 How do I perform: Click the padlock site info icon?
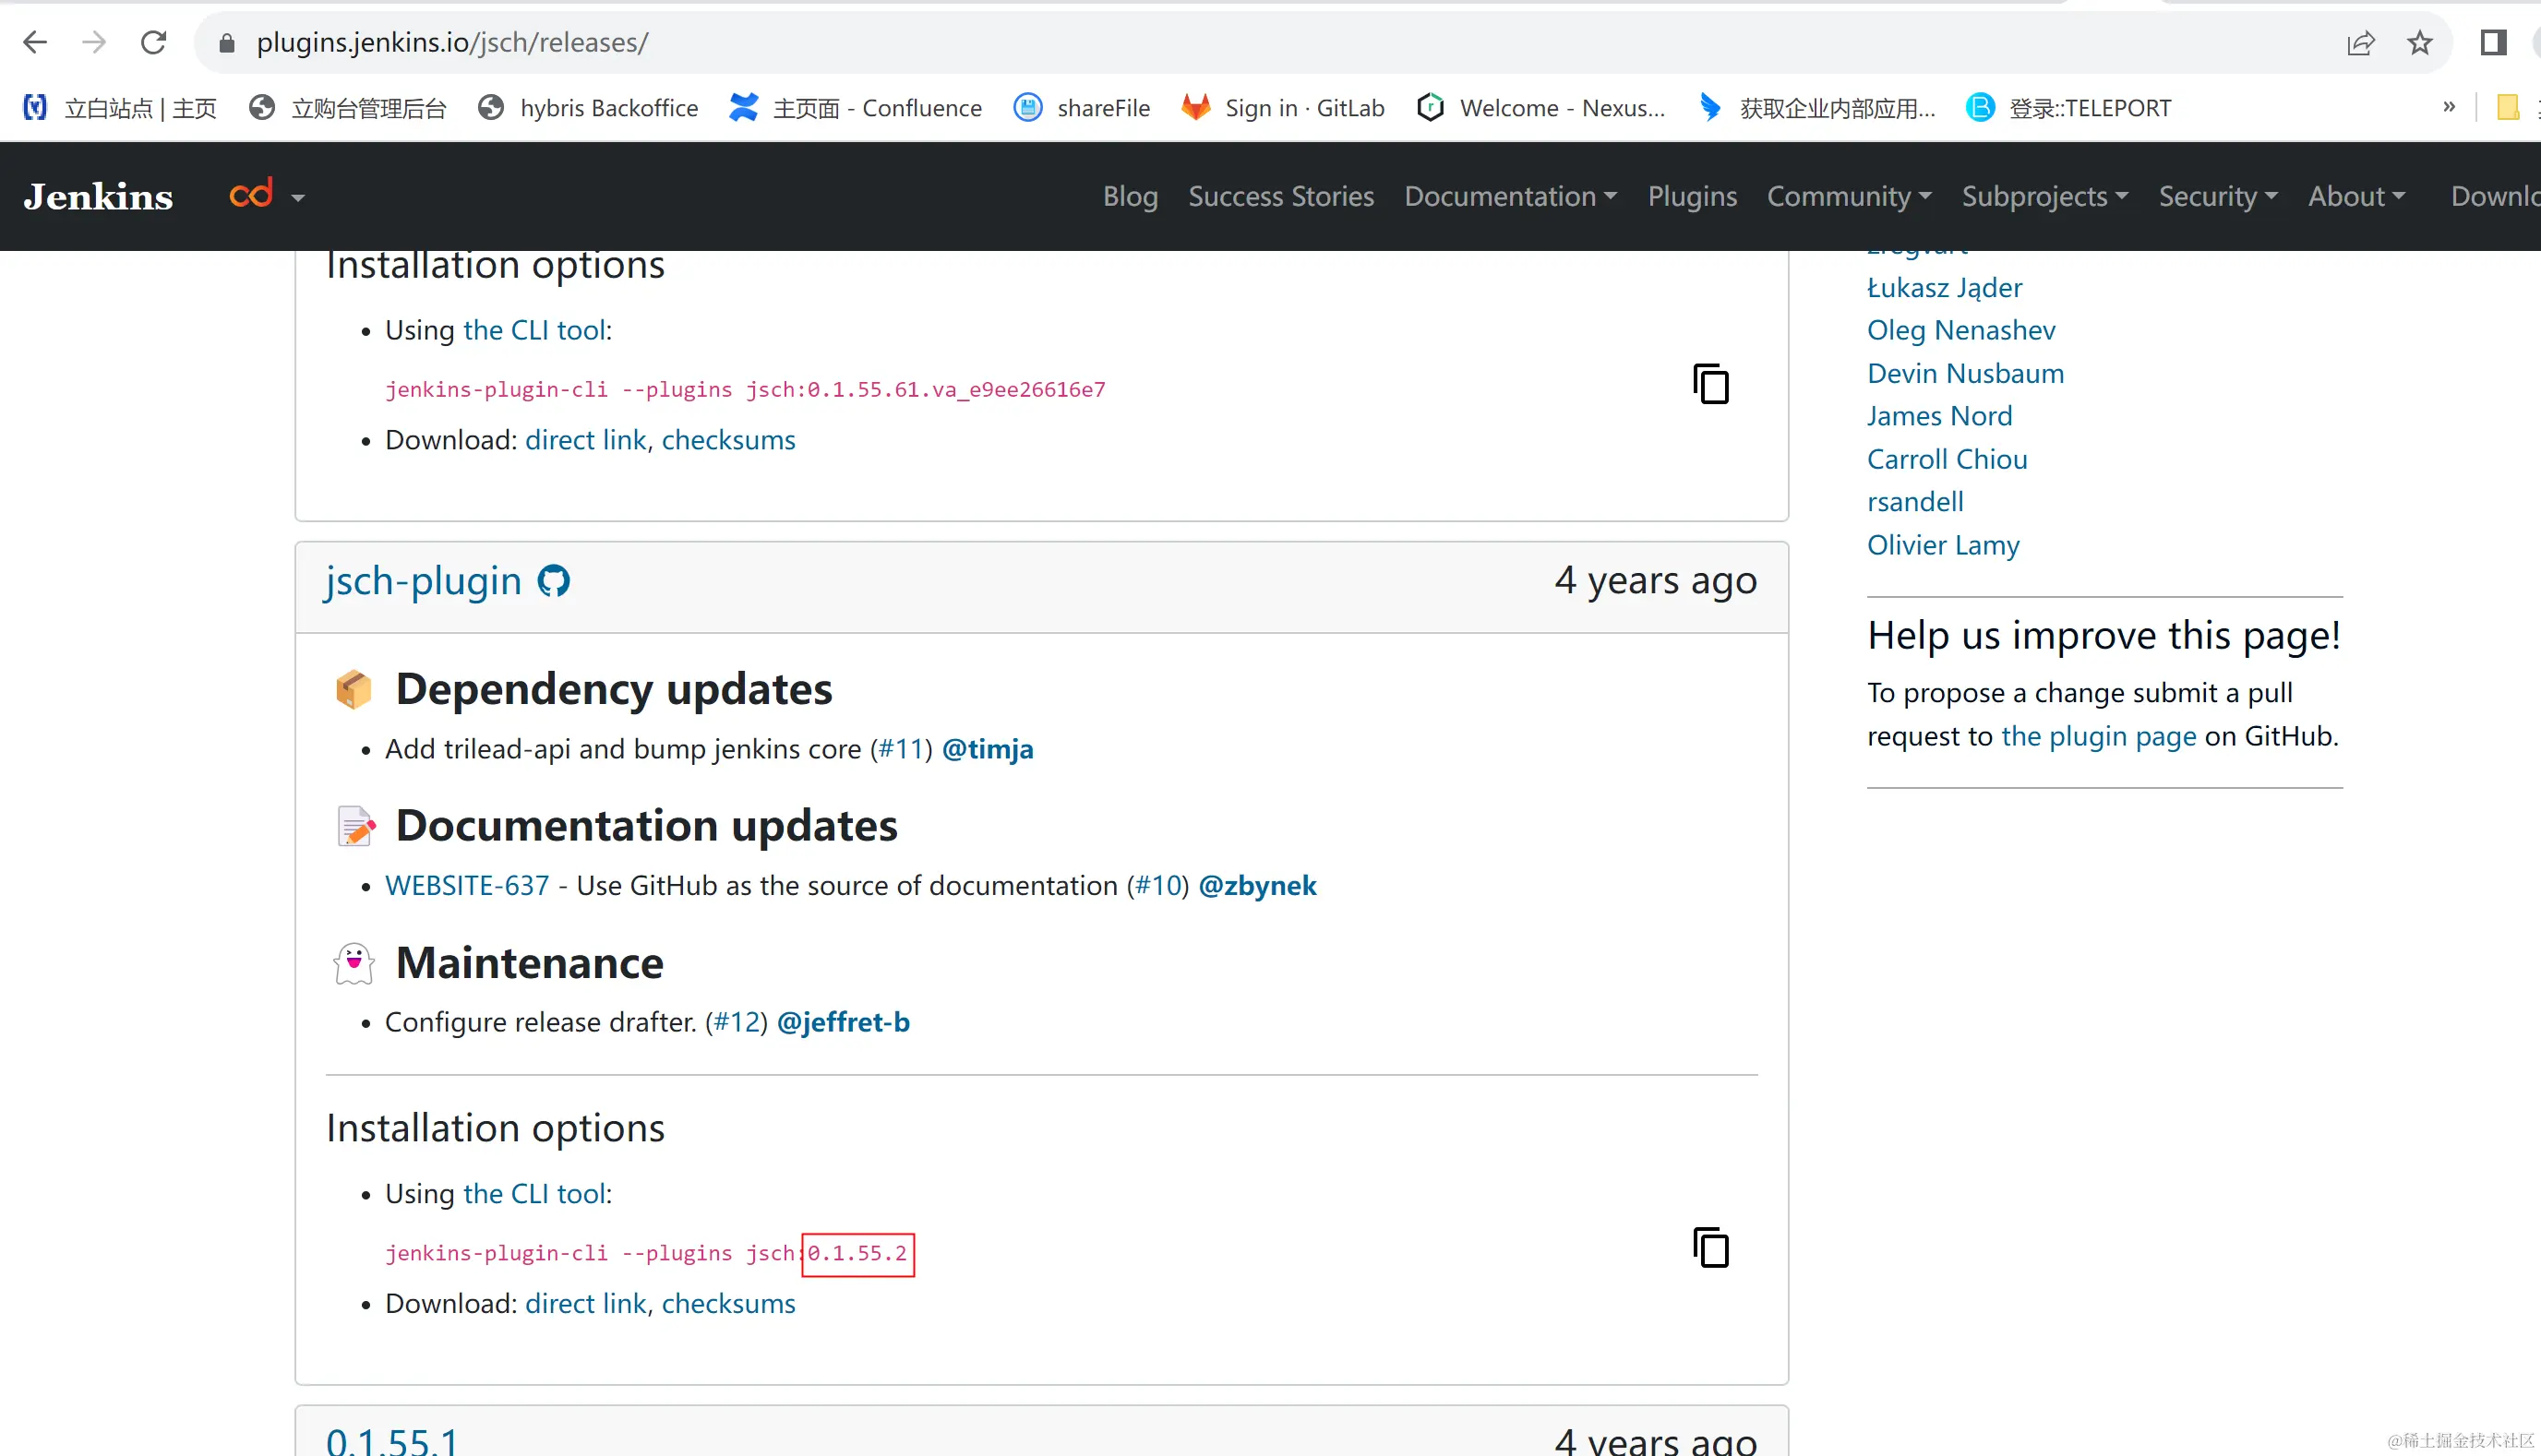click(227, 43)
